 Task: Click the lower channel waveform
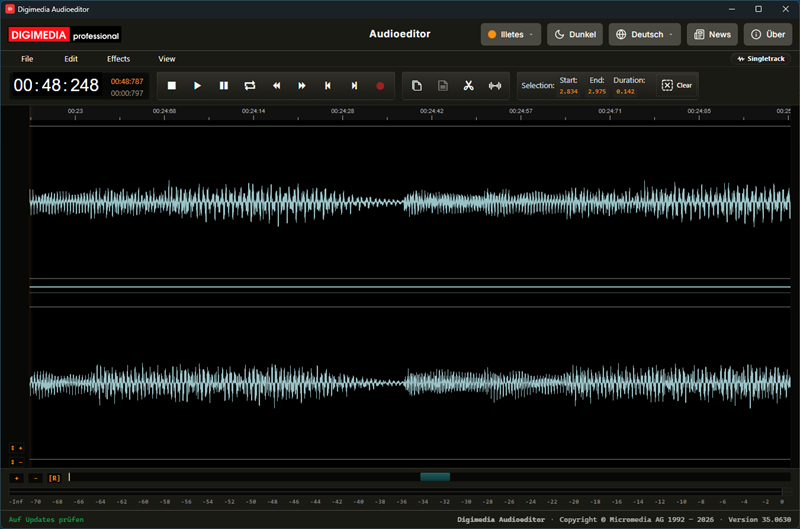(410, 383)
